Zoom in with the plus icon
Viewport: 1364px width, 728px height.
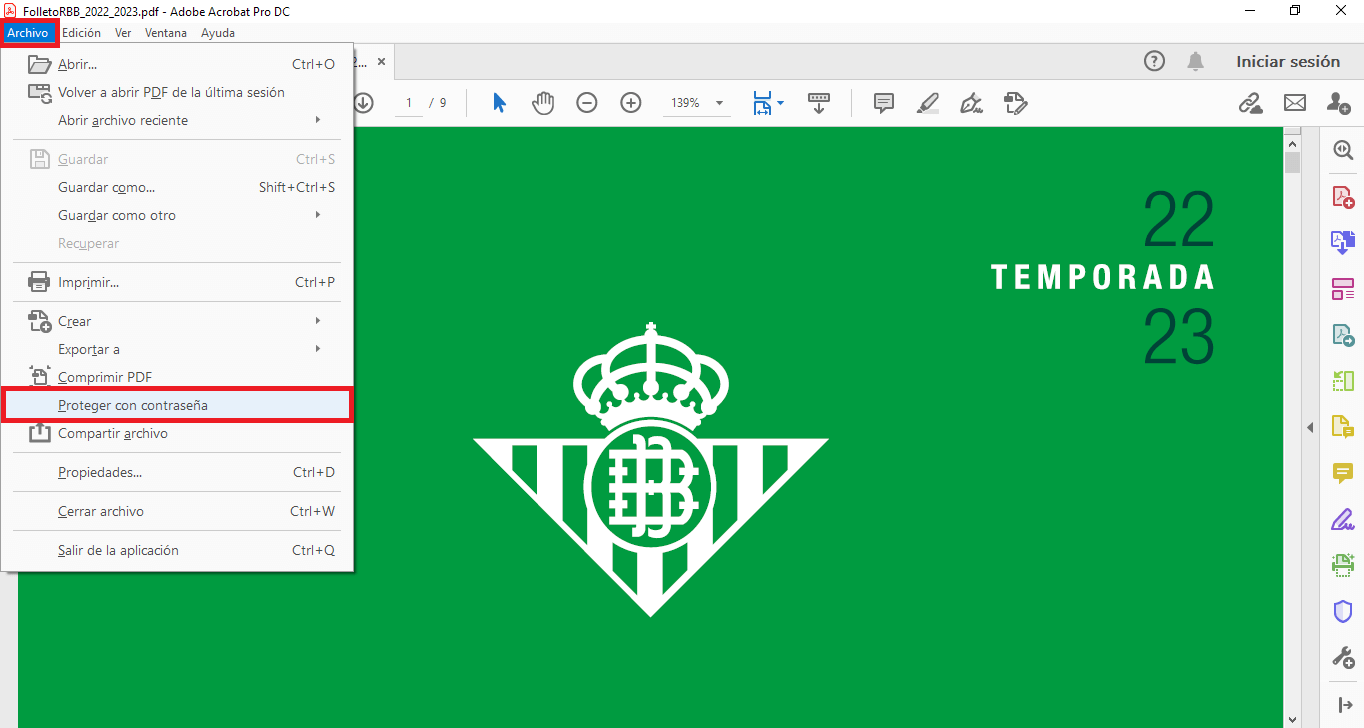point(631,103)
